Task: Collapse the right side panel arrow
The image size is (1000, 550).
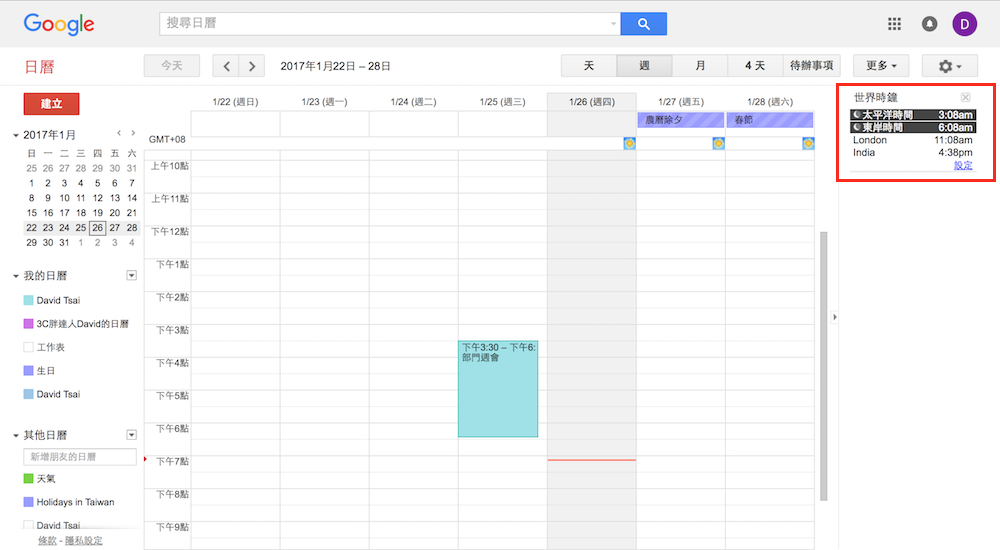Action: (x=835, y=317)
